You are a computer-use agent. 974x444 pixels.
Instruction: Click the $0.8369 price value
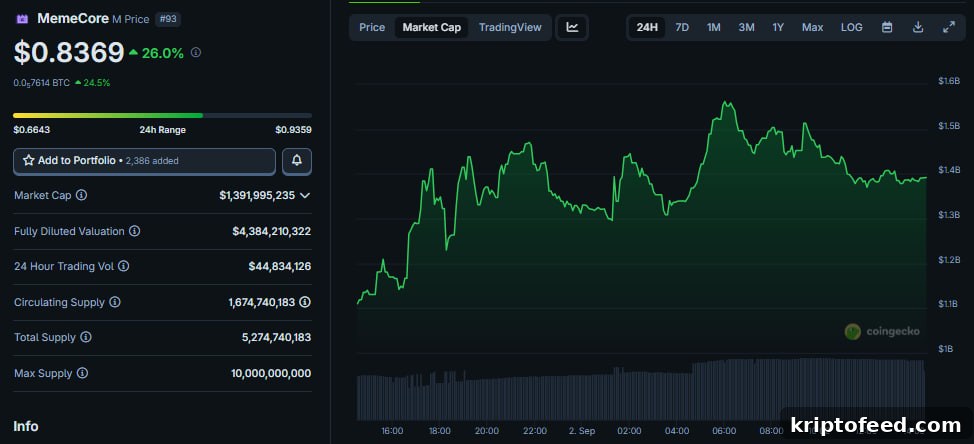[69, 53]
